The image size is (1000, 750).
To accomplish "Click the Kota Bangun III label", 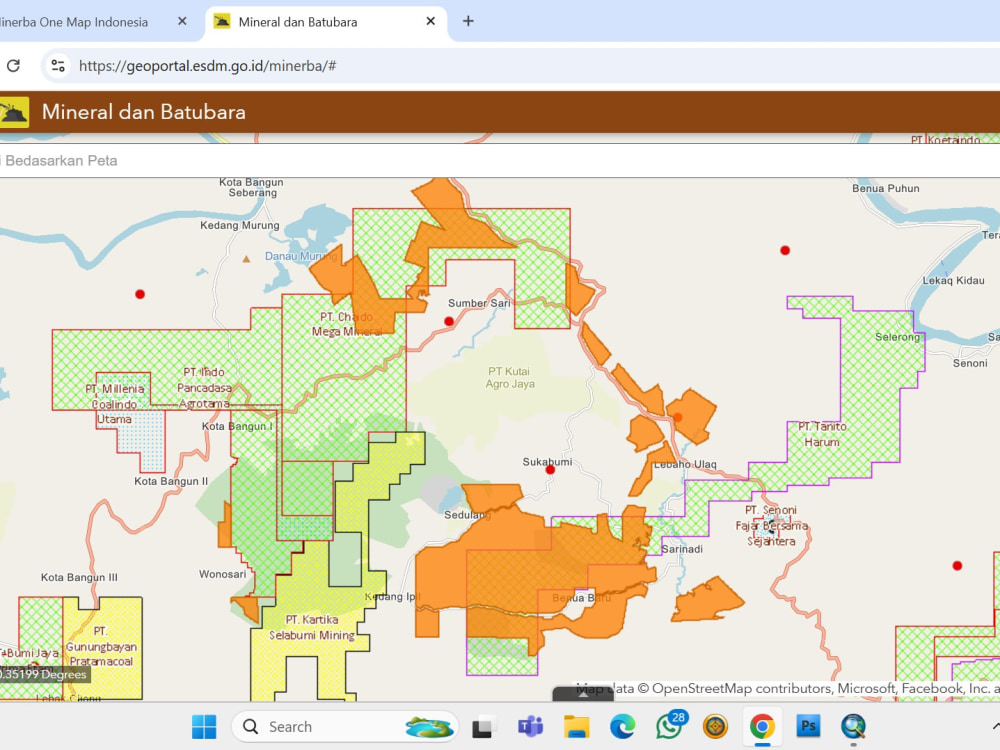I will (x=79, y=577).
